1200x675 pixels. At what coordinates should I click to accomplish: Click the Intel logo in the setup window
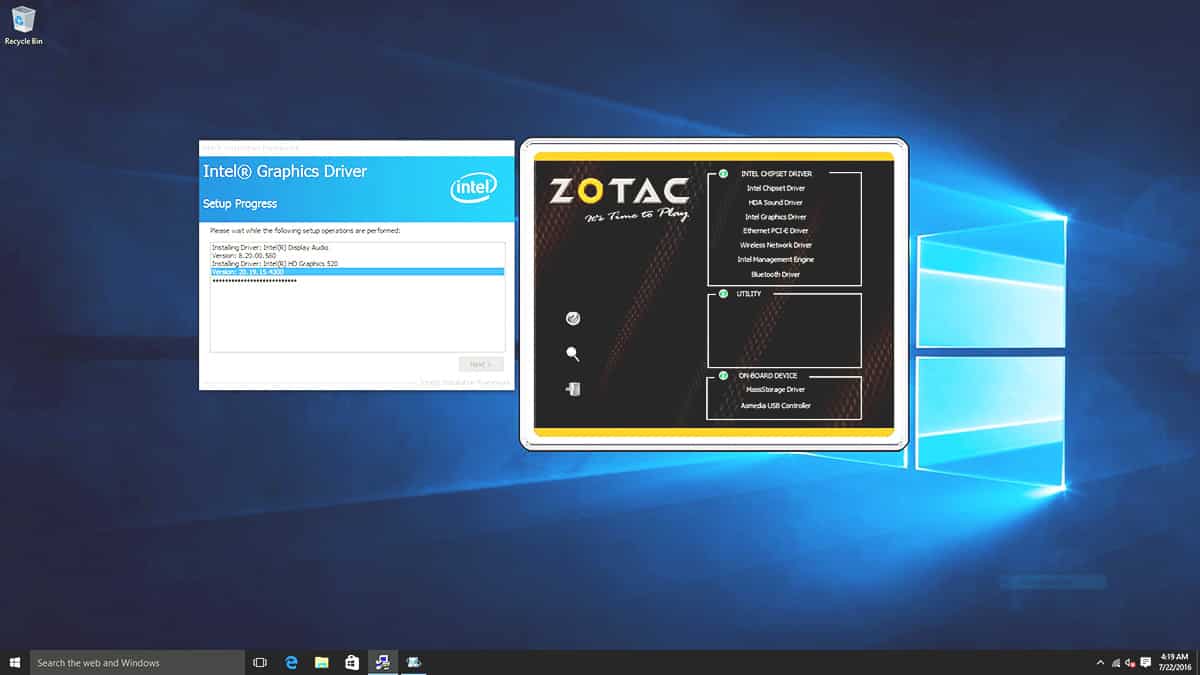coord(473,187)
